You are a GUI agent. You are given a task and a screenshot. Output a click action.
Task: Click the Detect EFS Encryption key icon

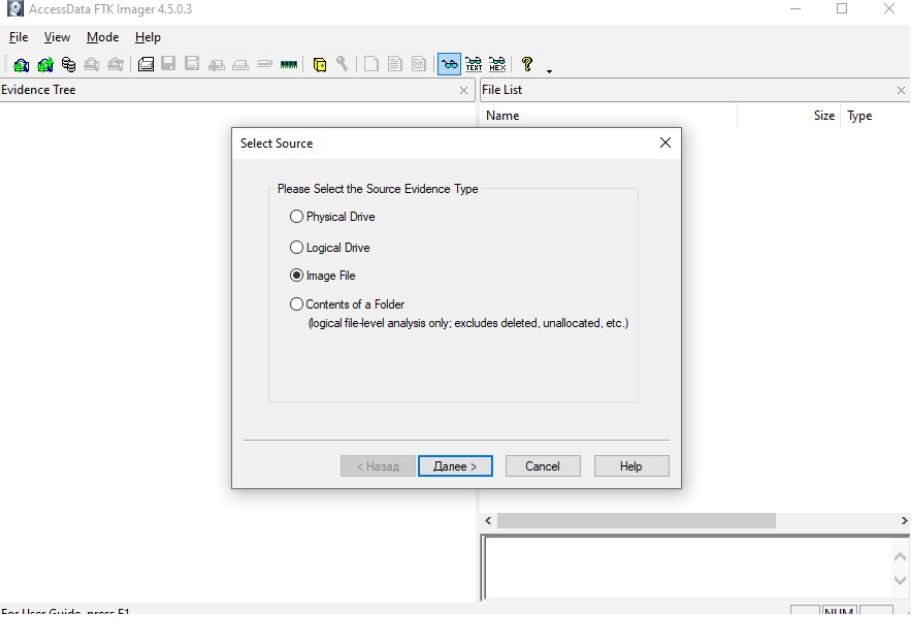[342, 64]
